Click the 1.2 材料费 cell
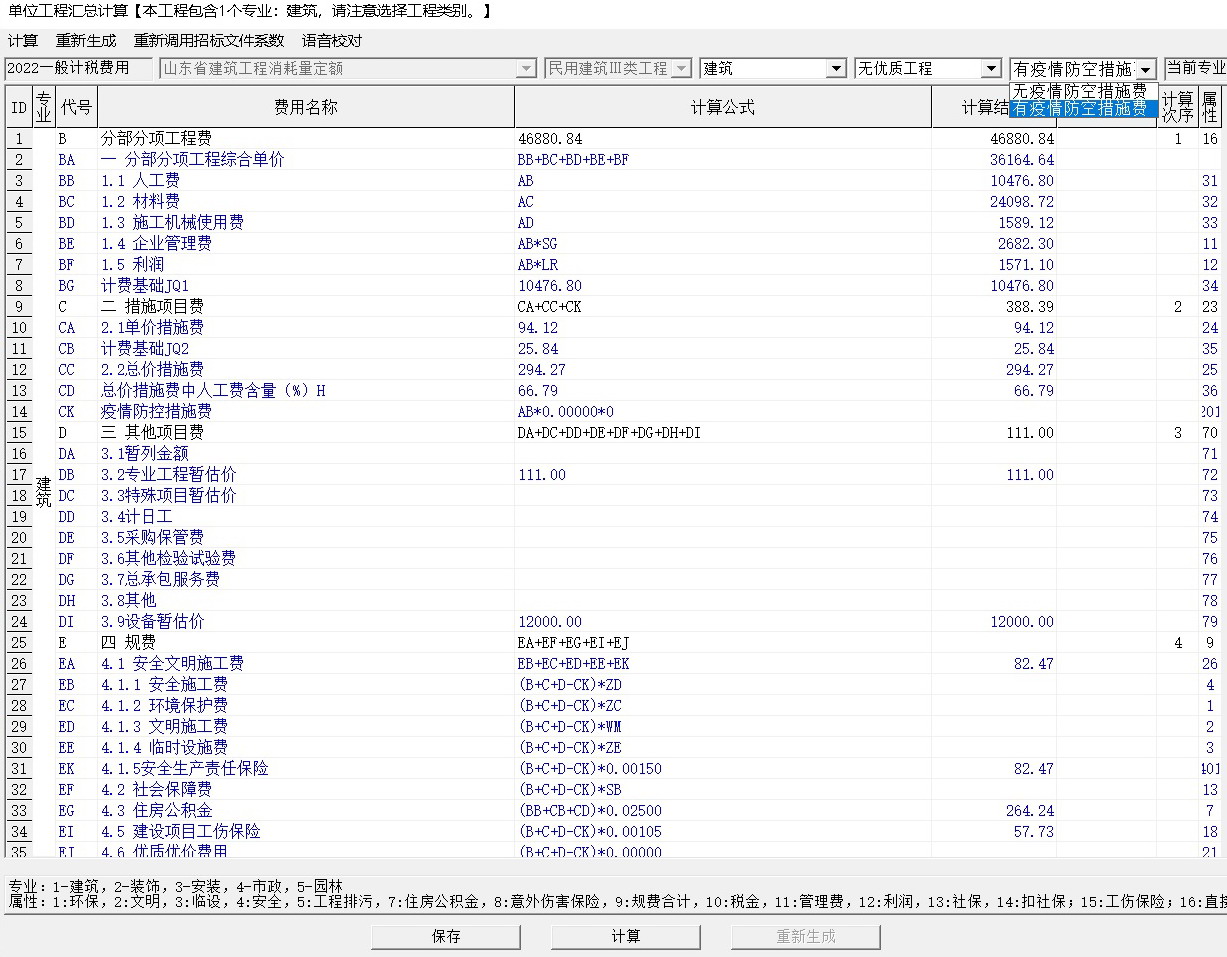Viewport: 1227px width, 957px height. [306, 202]
